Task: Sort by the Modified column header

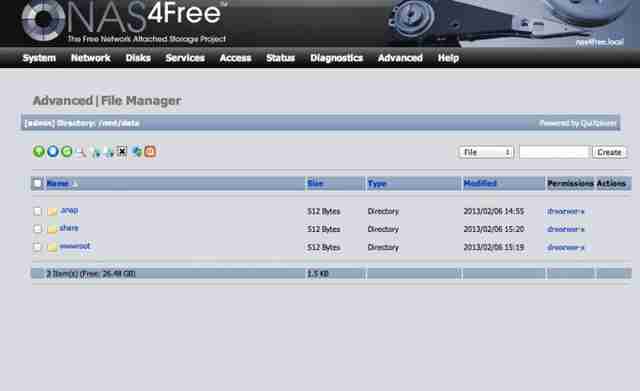Action: tap(480, 183)
